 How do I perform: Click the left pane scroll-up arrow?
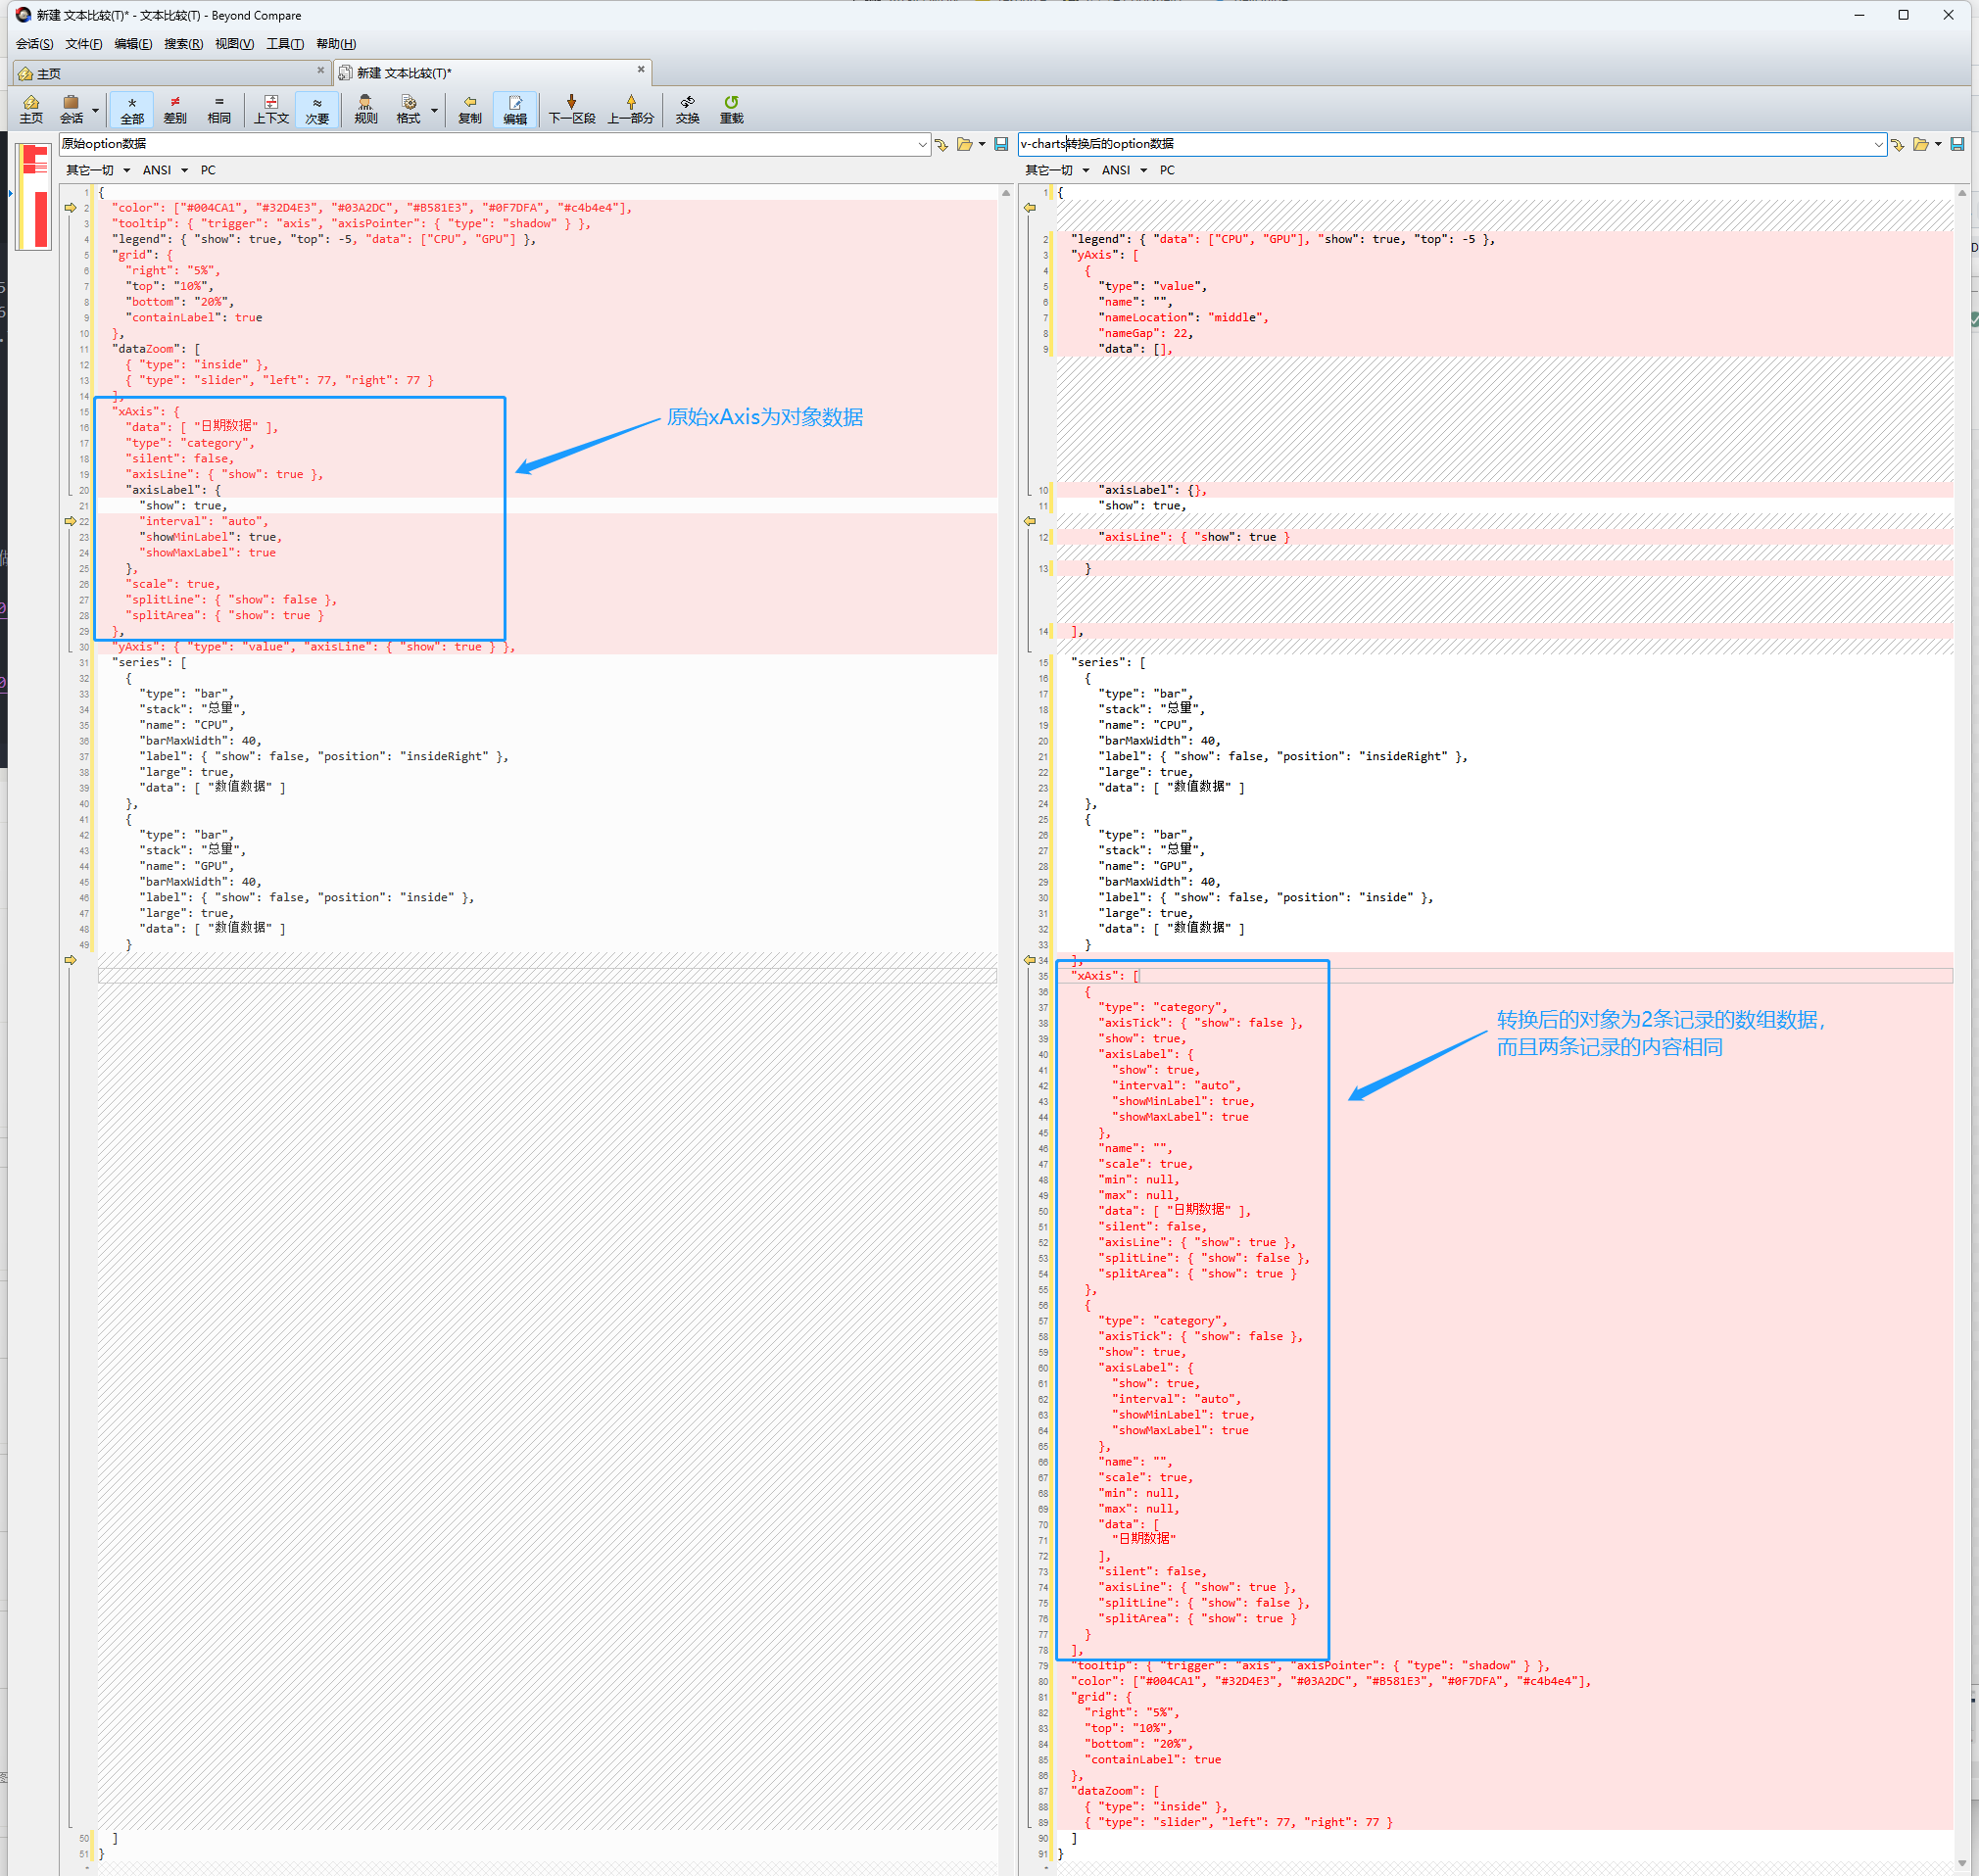(1006, 193)
